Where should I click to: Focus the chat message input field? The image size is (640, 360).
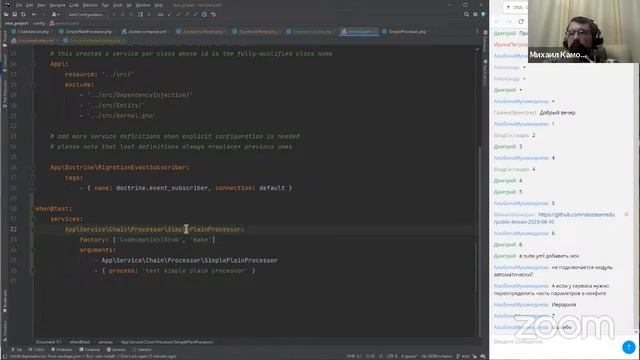coord(555,342)
